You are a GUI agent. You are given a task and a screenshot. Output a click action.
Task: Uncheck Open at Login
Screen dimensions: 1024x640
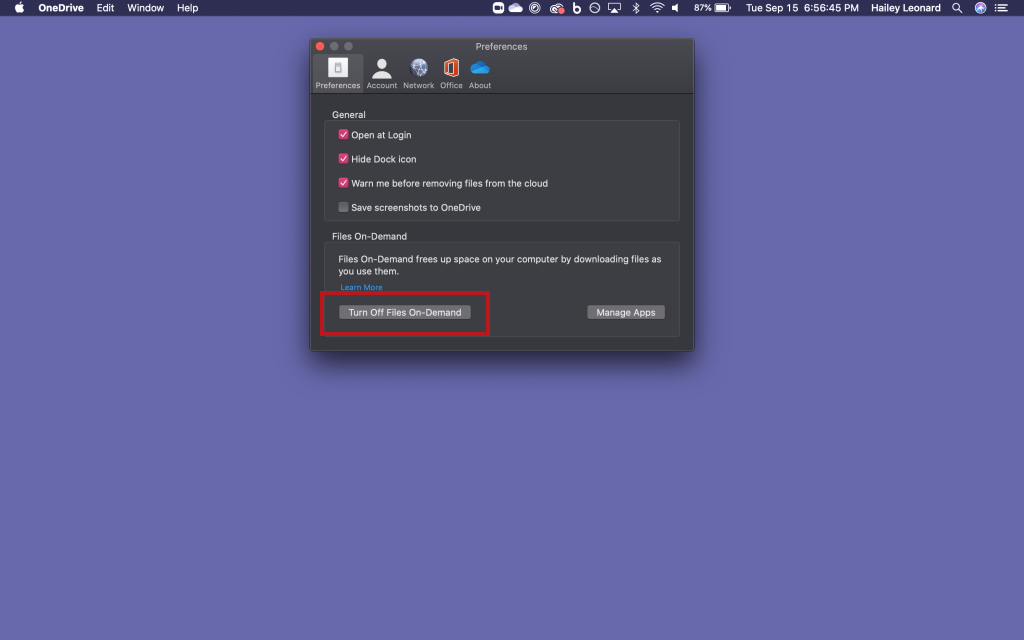pos(344,135)
